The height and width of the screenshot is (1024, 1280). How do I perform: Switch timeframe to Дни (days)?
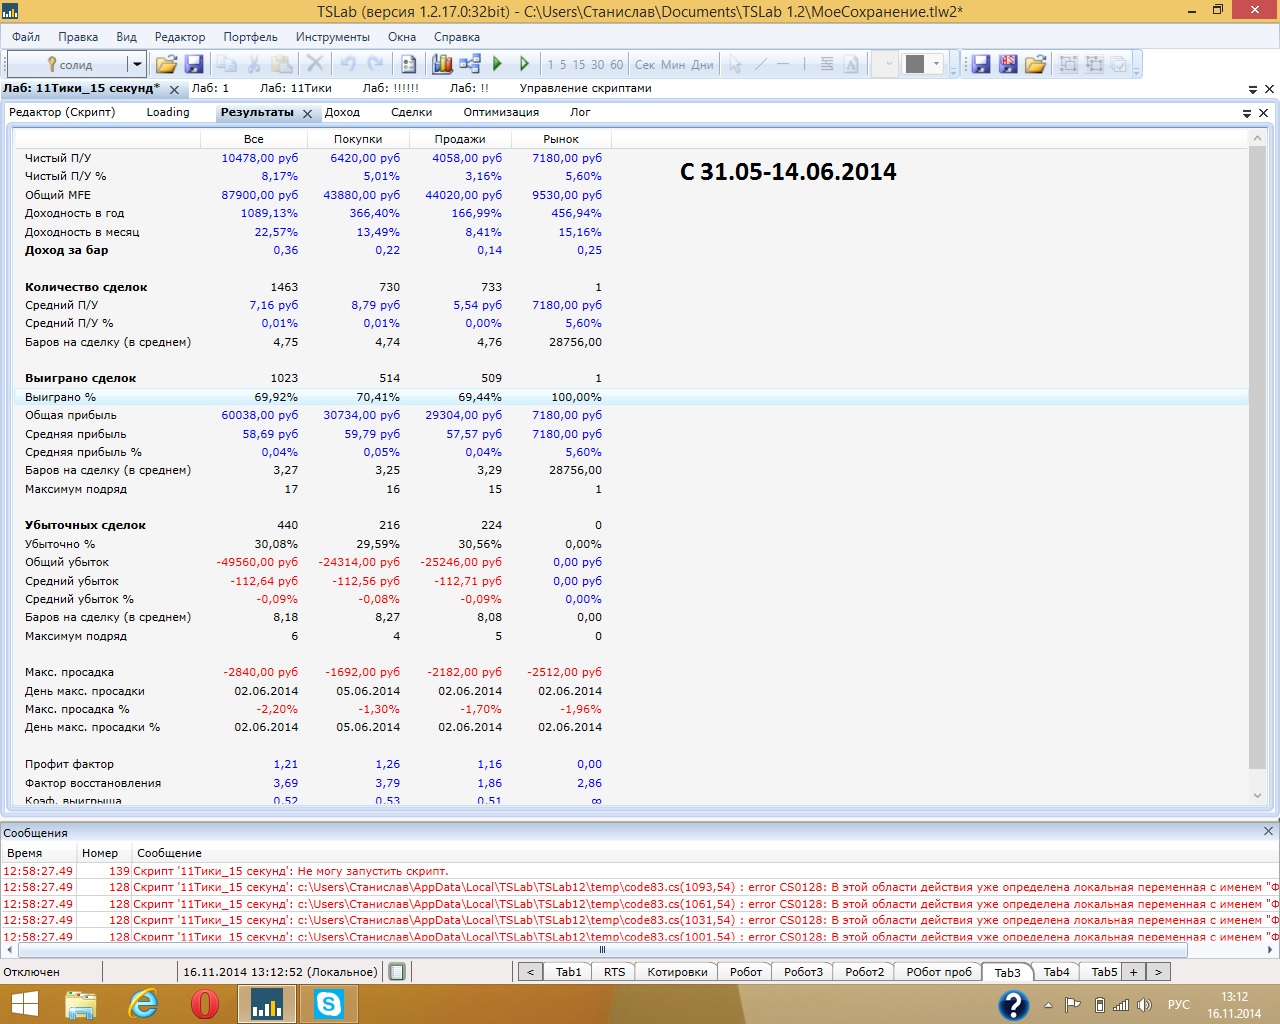pyautogui.click(x=703, y=64)
